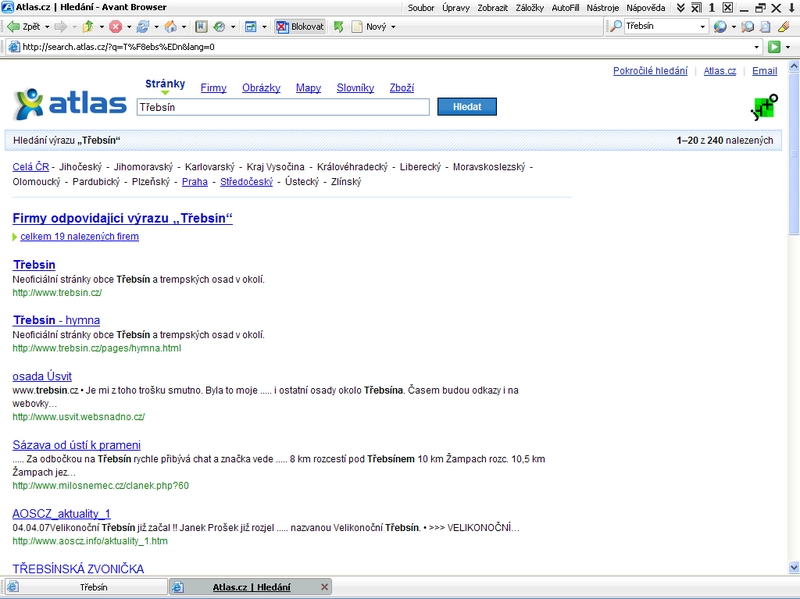800x599 pixels.
Task: Open the osada Úsvit result
Action: pyautogui.click(x=42, y=376)
